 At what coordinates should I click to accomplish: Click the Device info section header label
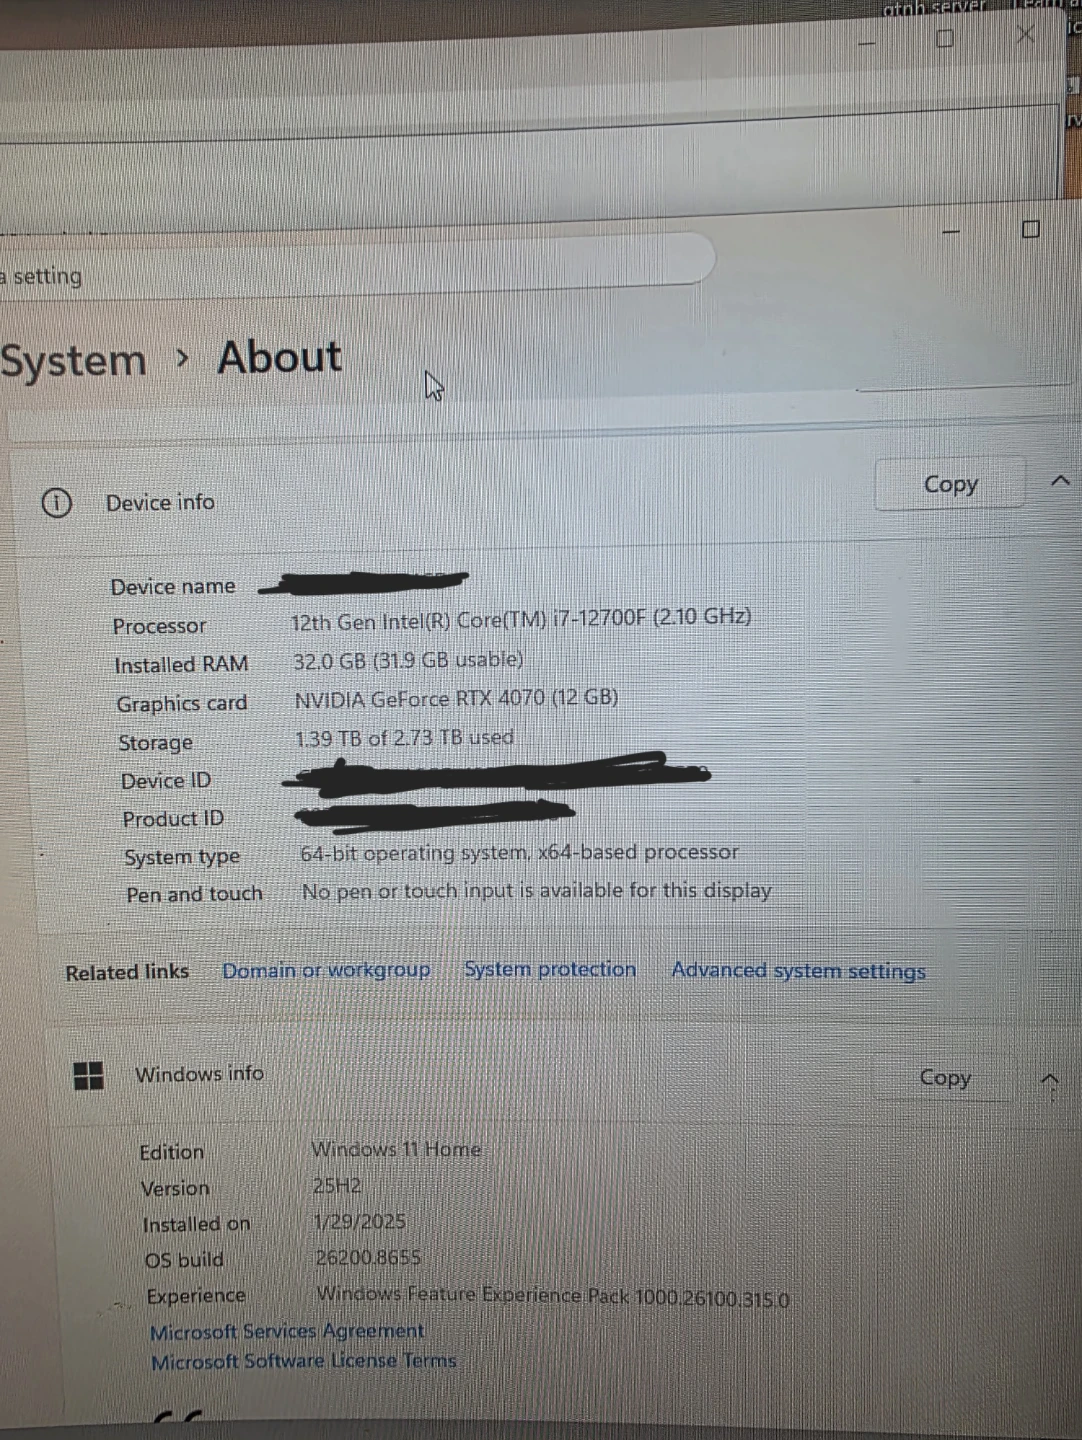pos(160,502)
